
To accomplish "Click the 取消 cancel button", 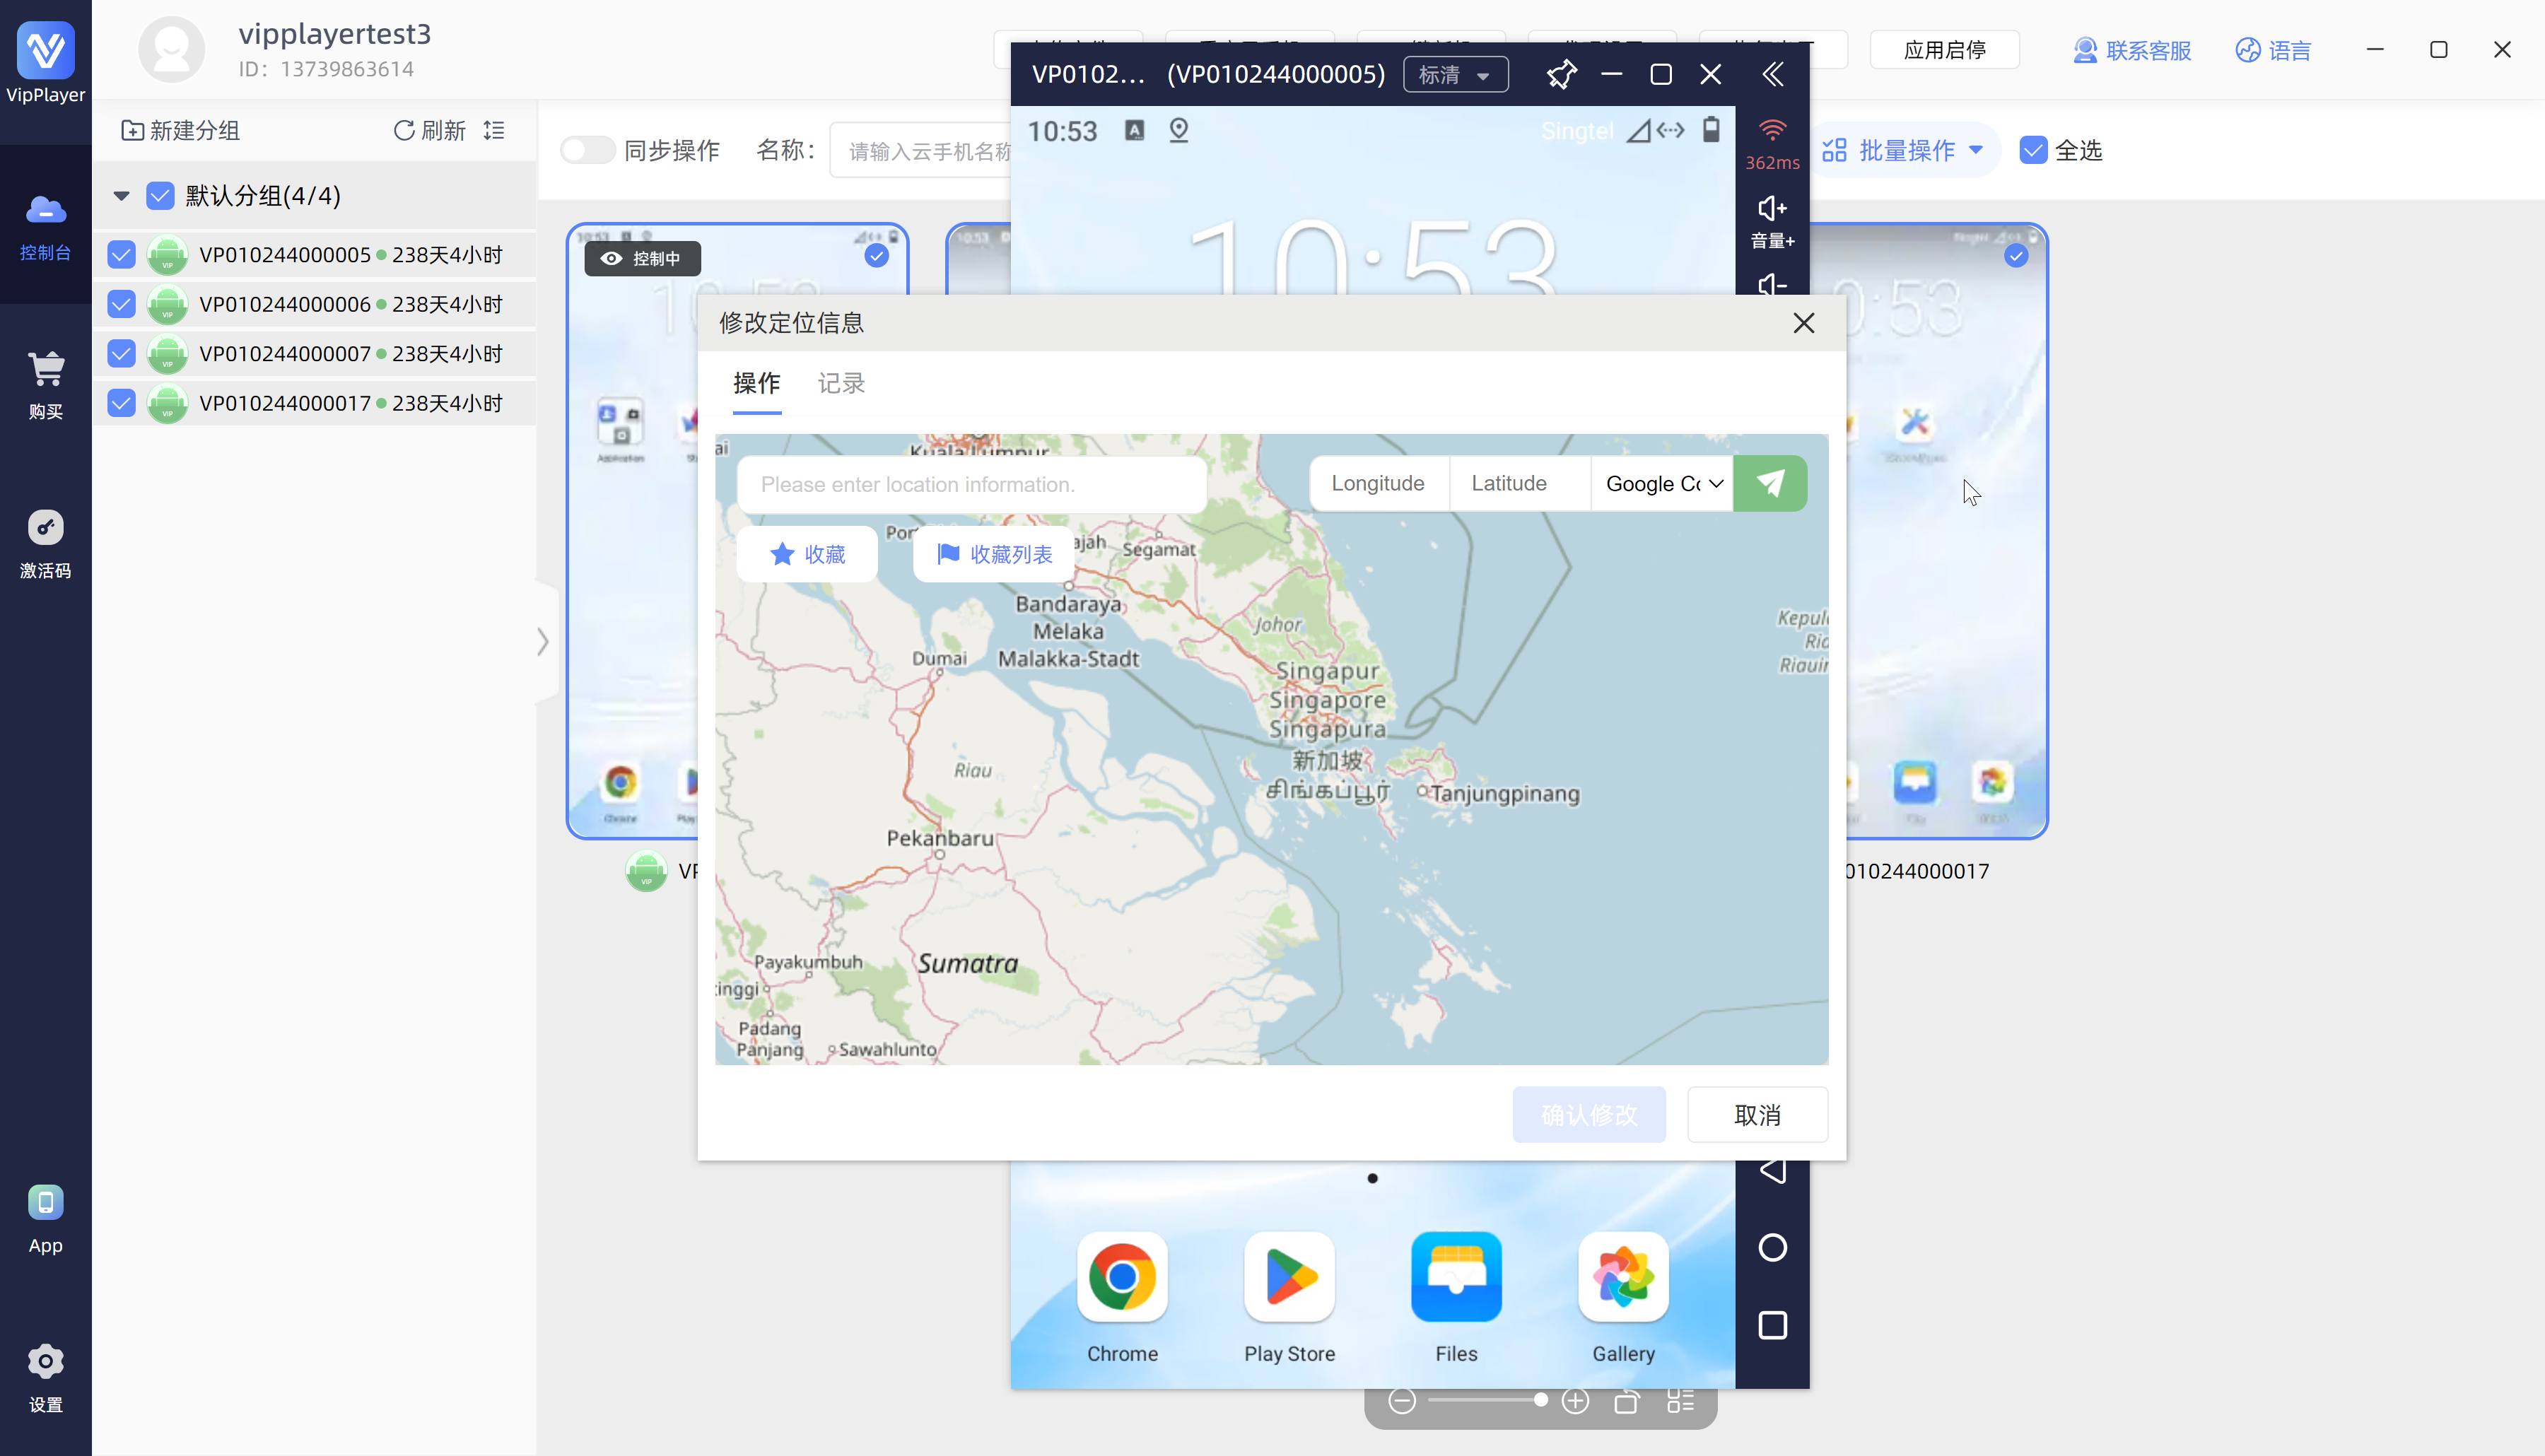I will [x=1757, y=1115].
